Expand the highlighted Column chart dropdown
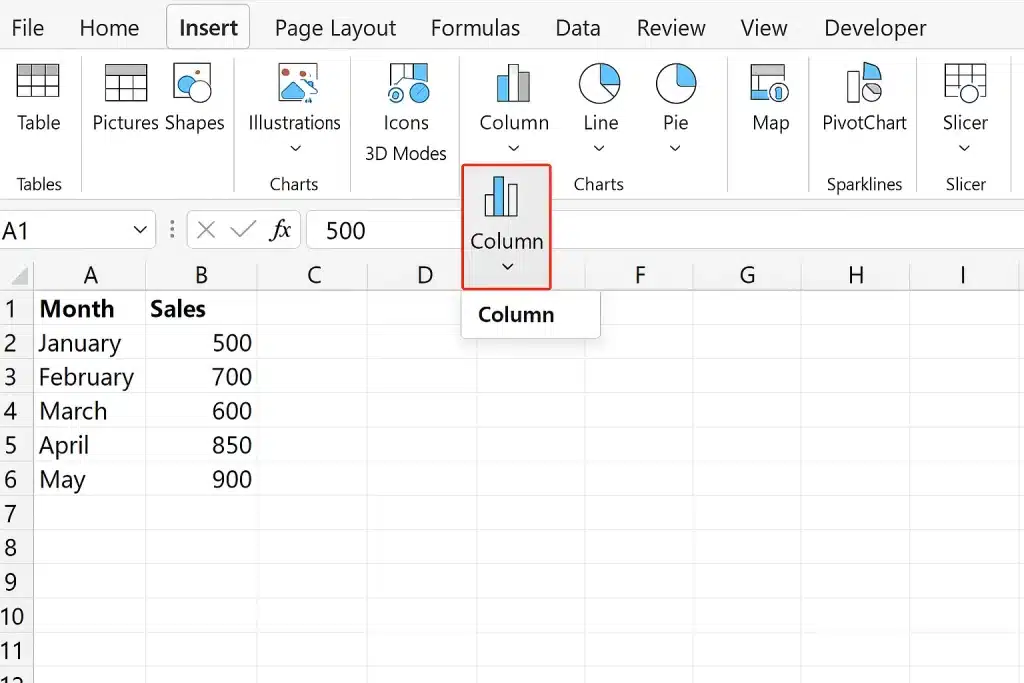 coord(507,266)
